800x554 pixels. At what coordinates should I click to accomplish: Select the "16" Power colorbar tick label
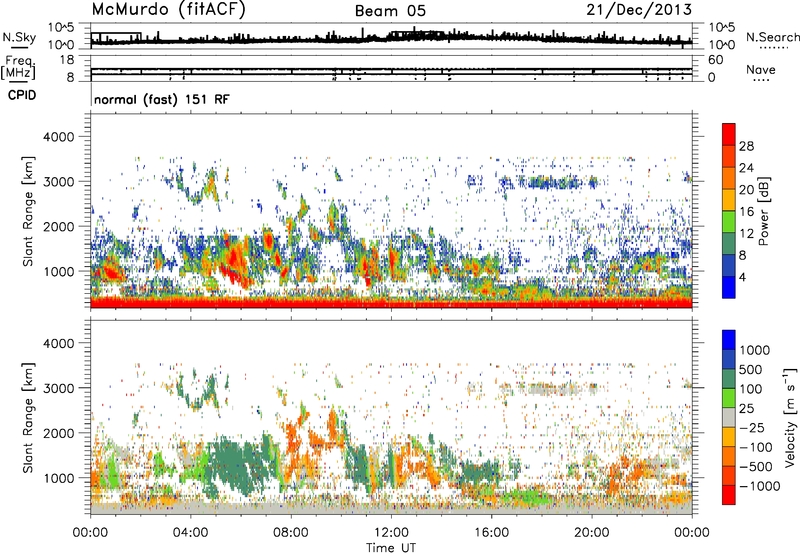tap(746, 212)
